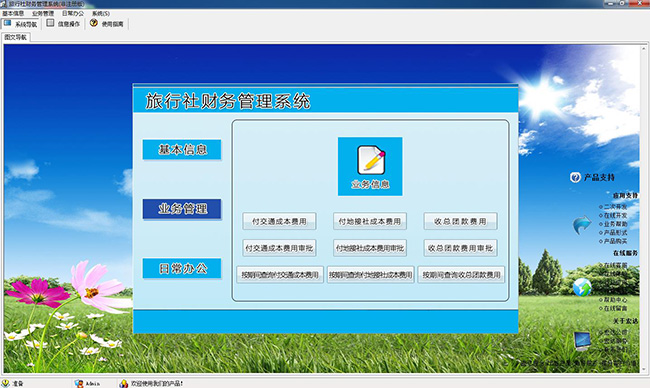The height and width of the screenshot is (388, 650).
Task: Switch to the 图文导航 tab
Action: [x=16, y=37]
